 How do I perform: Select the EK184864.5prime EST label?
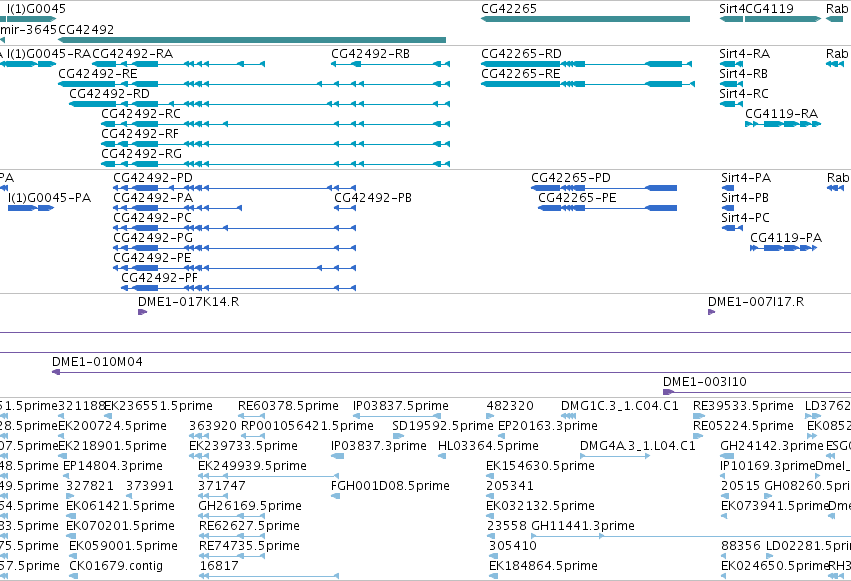point(543,566)
